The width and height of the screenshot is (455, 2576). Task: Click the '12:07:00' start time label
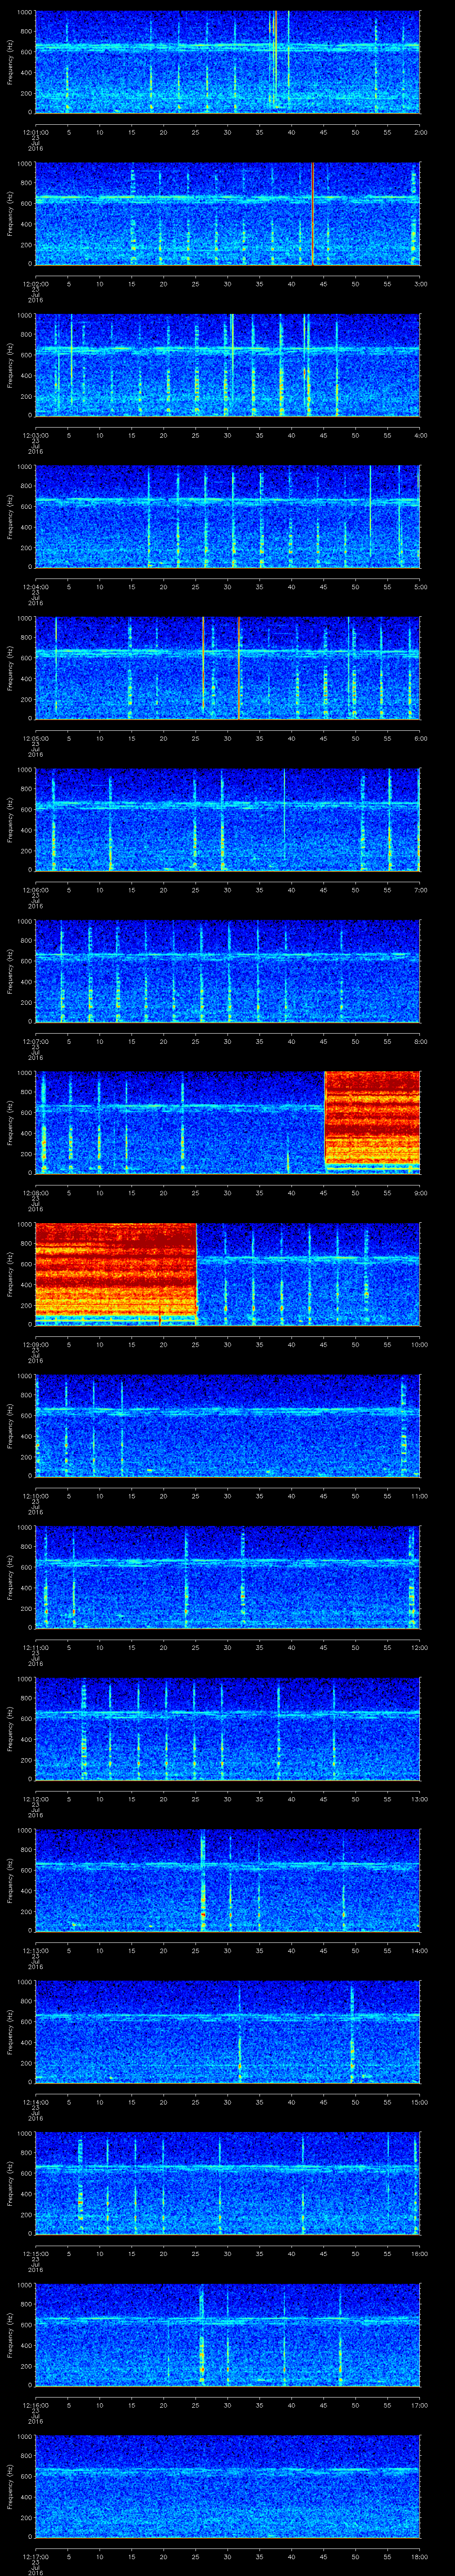(35, 1041)
